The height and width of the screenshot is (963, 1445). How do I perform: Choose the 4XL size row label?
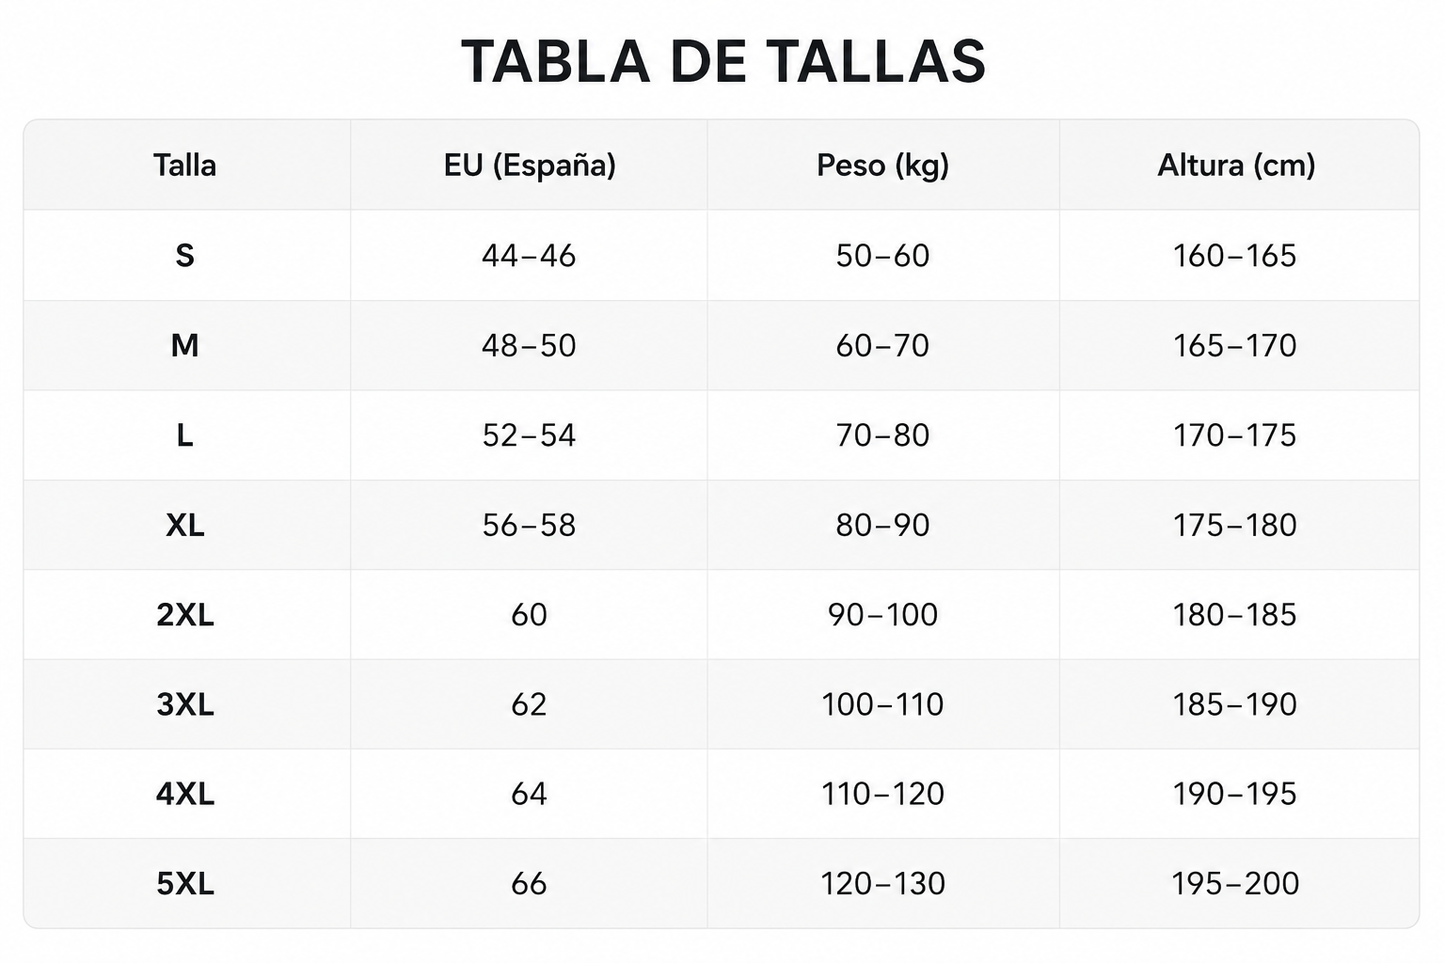click(185, 794)
